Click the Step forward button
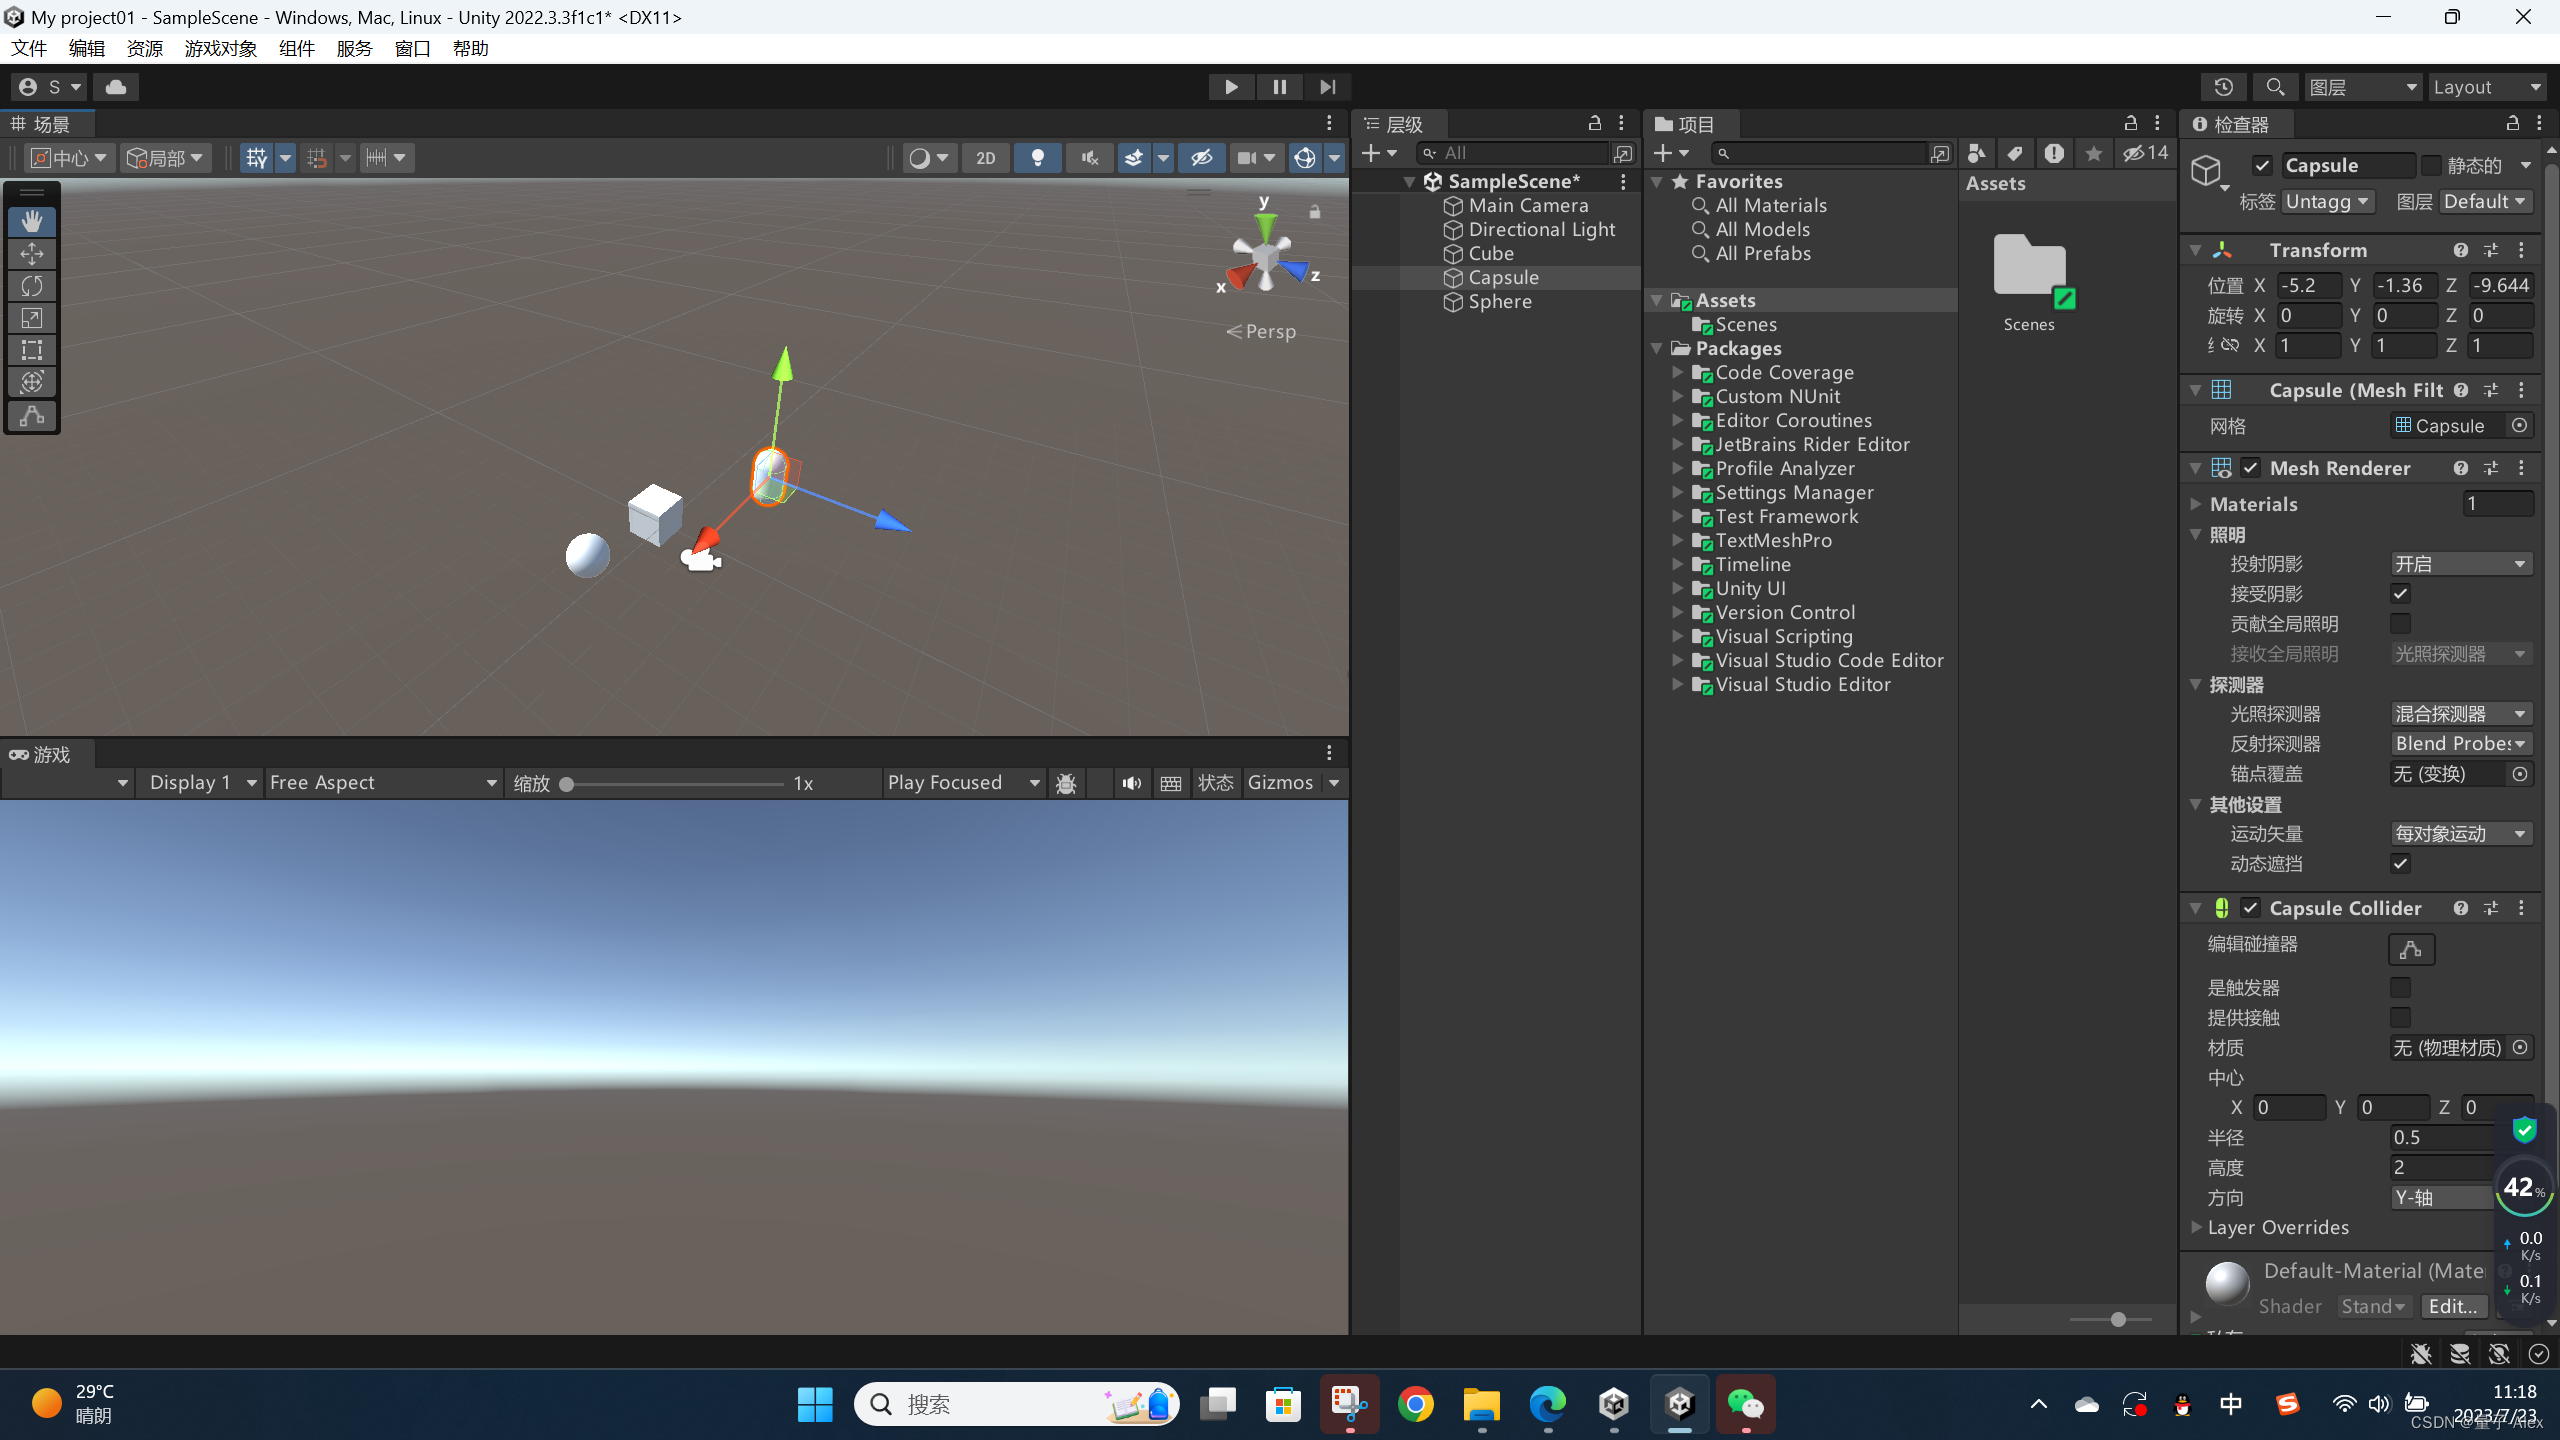2560x1440 pixels. (1327, 87)
